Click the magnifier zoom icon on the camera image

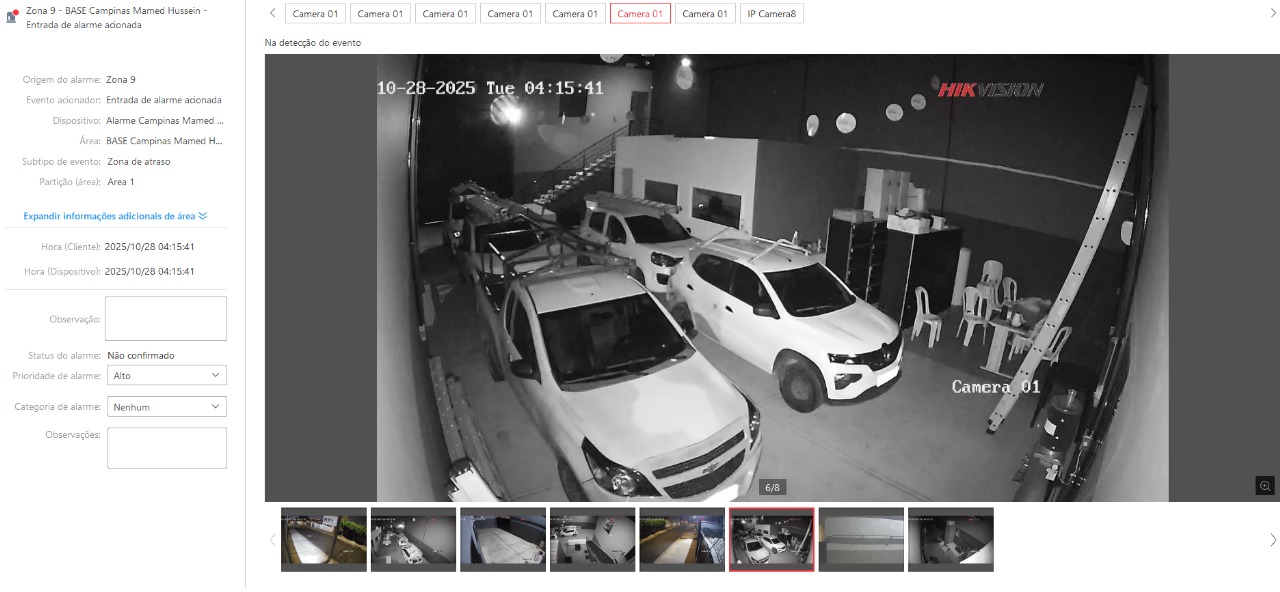point(1265,486)
